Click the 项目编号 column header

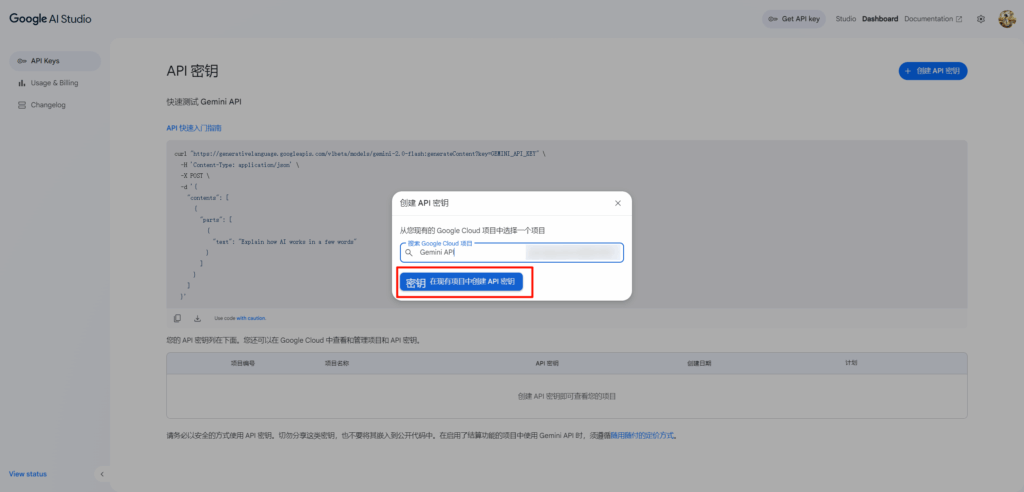pyautogui.click(x=243, y=363)
